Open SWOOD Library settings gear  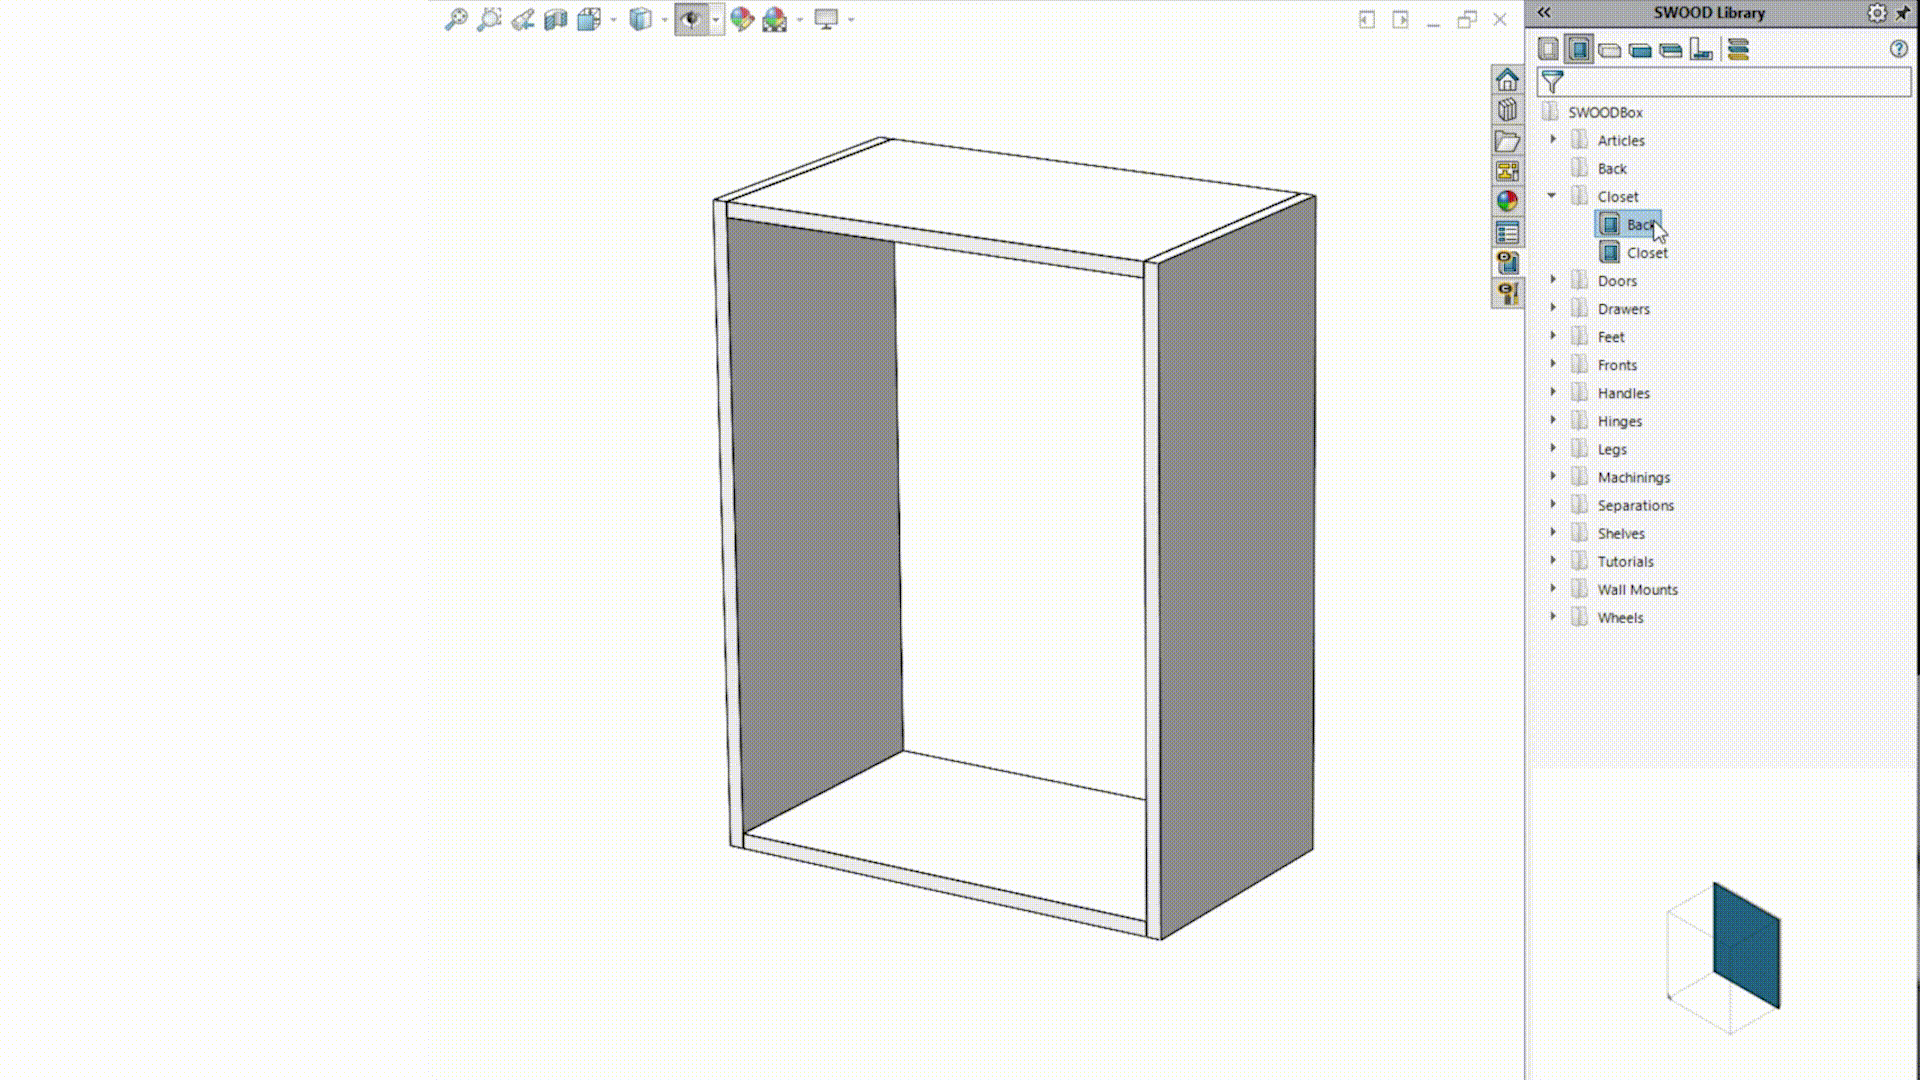(1877, 13)
